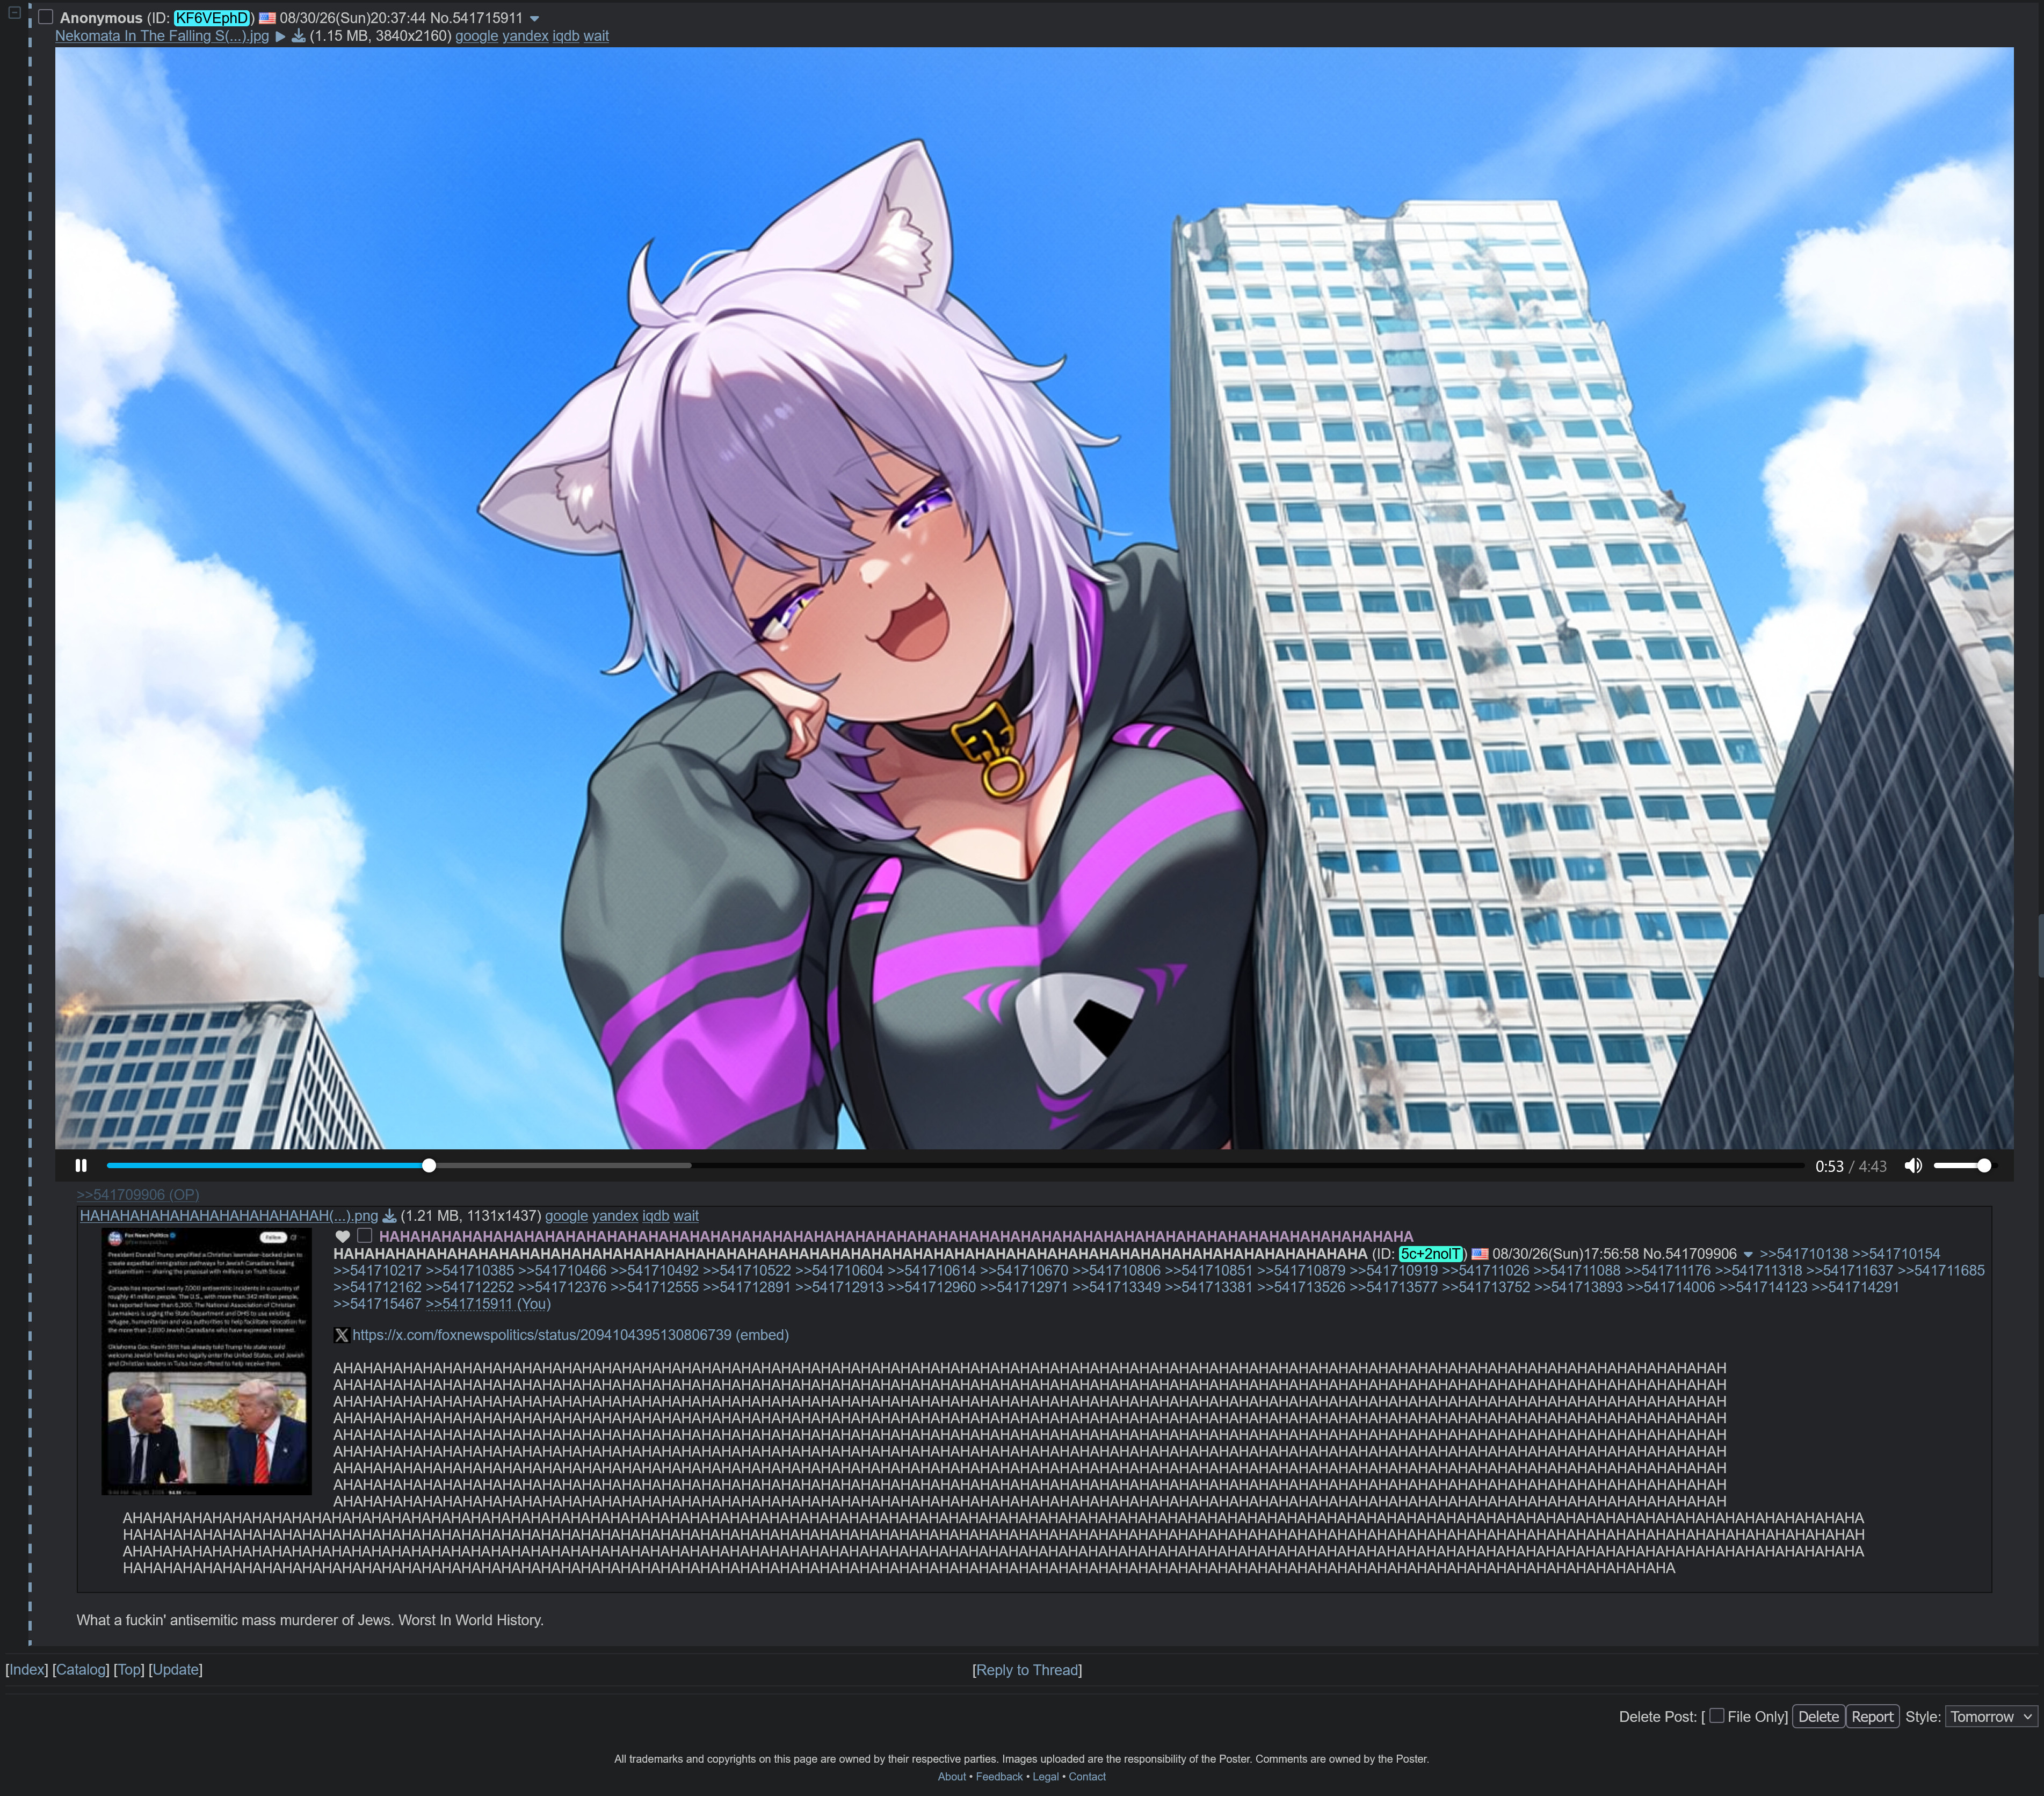Viewport: 2044px width, 1796px height.
Task: Click post number No.541709906
Action: 1690,1254
